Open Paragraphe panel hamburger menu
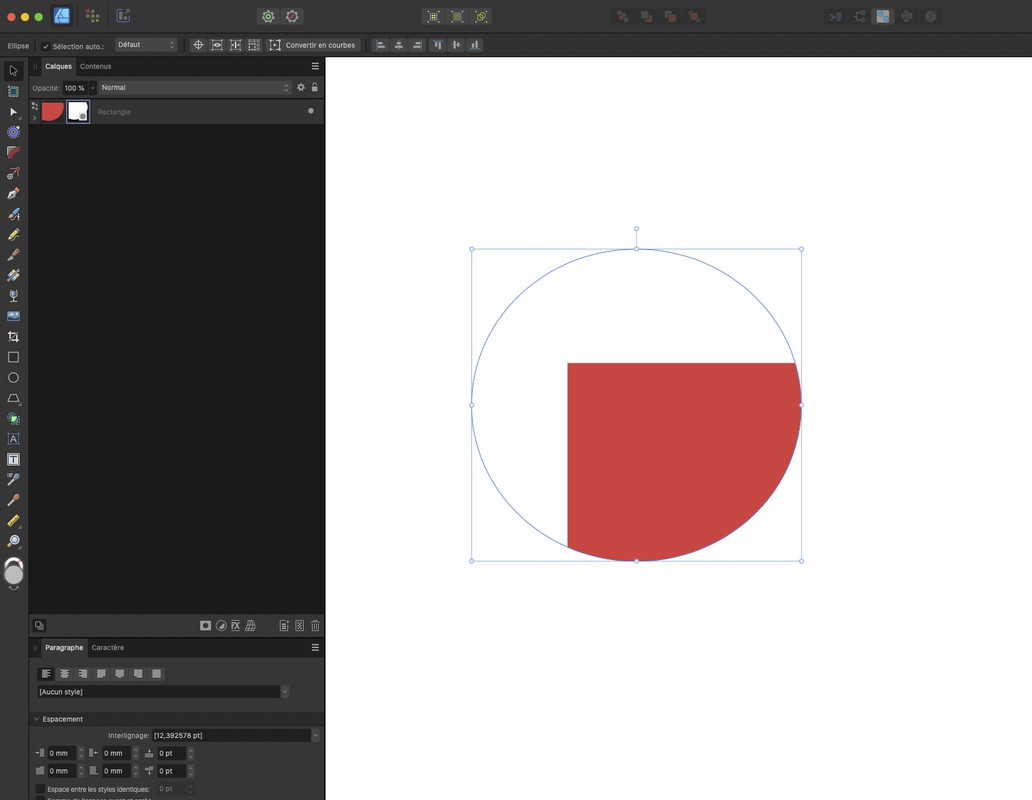The image size is (1032, 800). (x=315, y=647)
